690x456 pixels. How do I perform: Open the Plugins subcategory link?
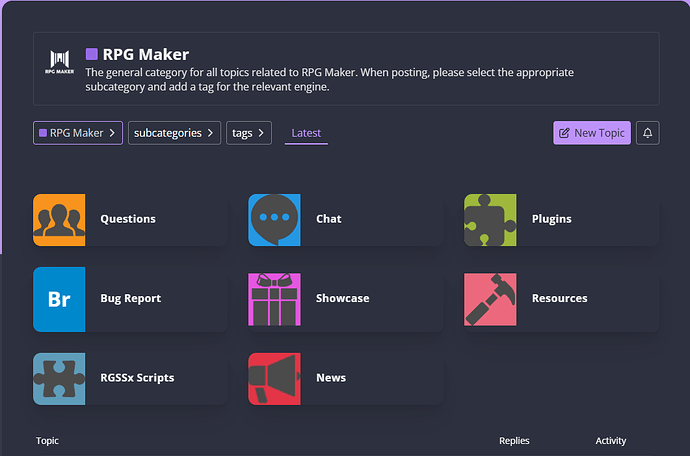tap(552, 219)
